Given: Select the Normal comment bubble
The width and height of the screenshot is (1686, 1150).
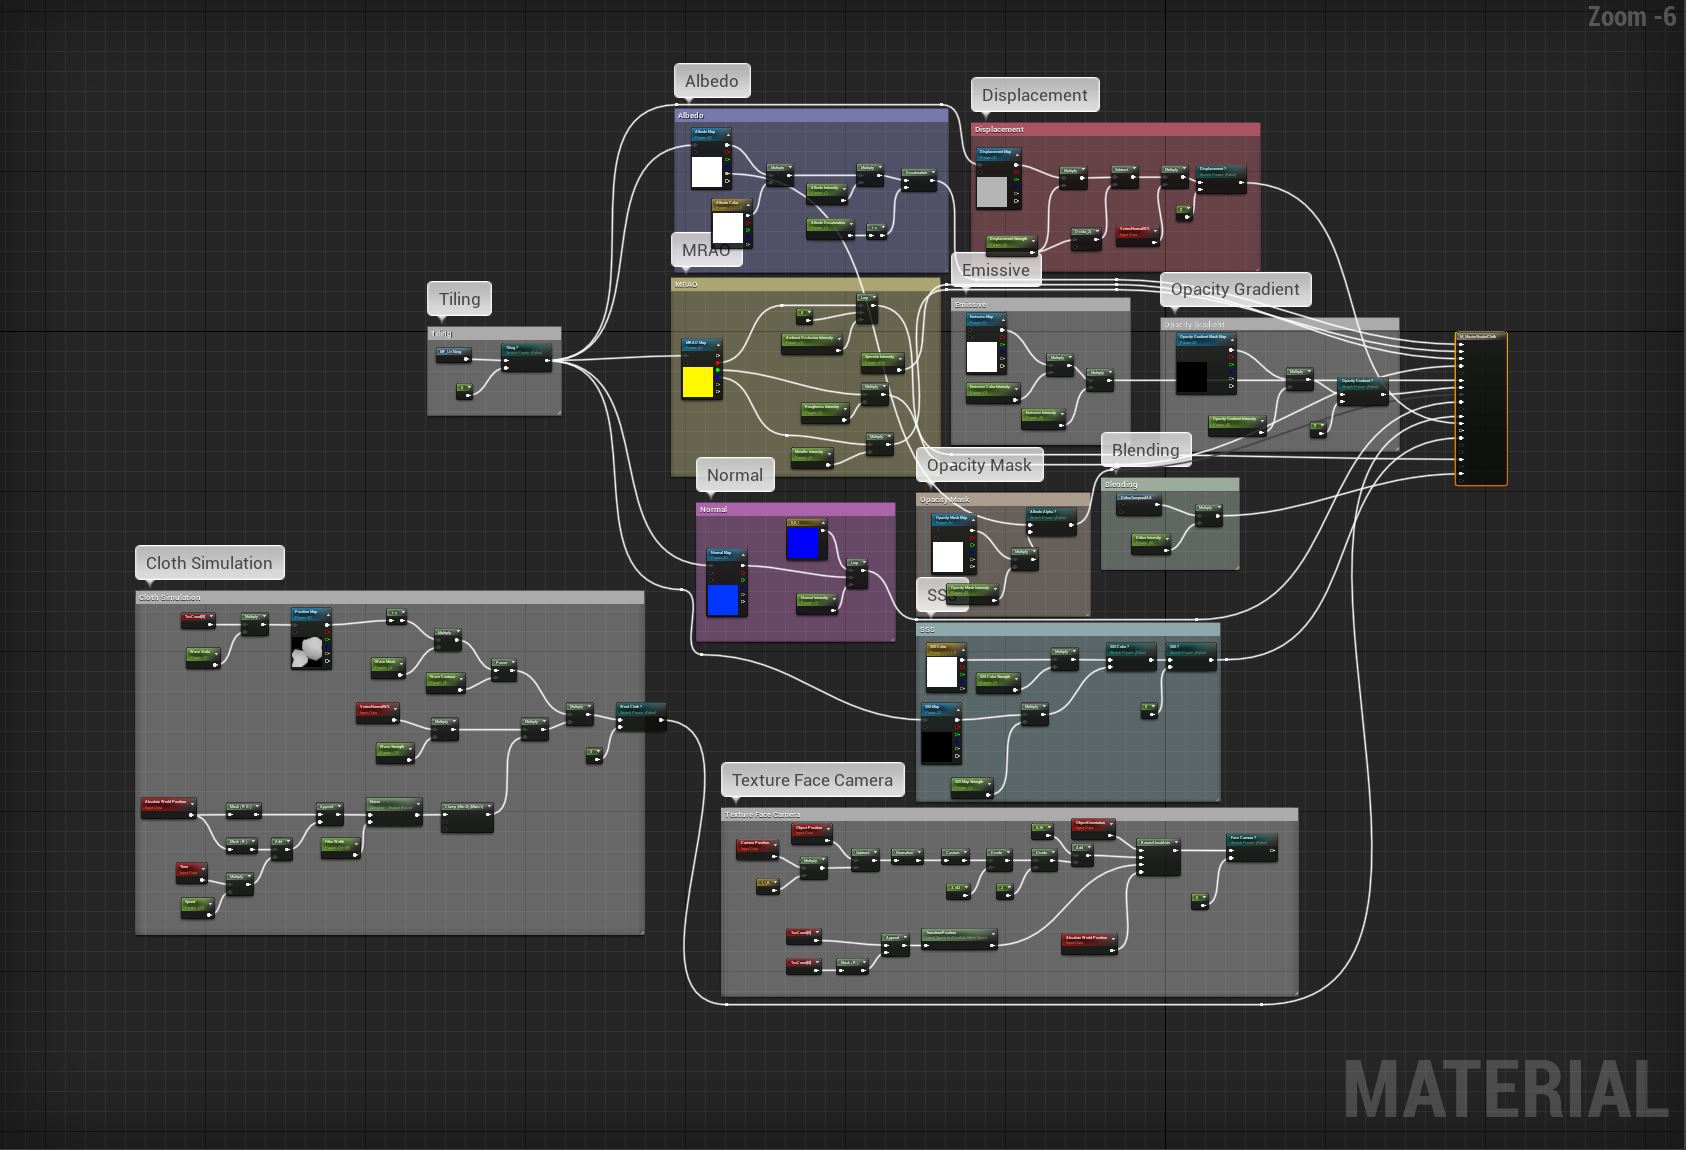Looking at the screenshot, I should click(735, 476).
